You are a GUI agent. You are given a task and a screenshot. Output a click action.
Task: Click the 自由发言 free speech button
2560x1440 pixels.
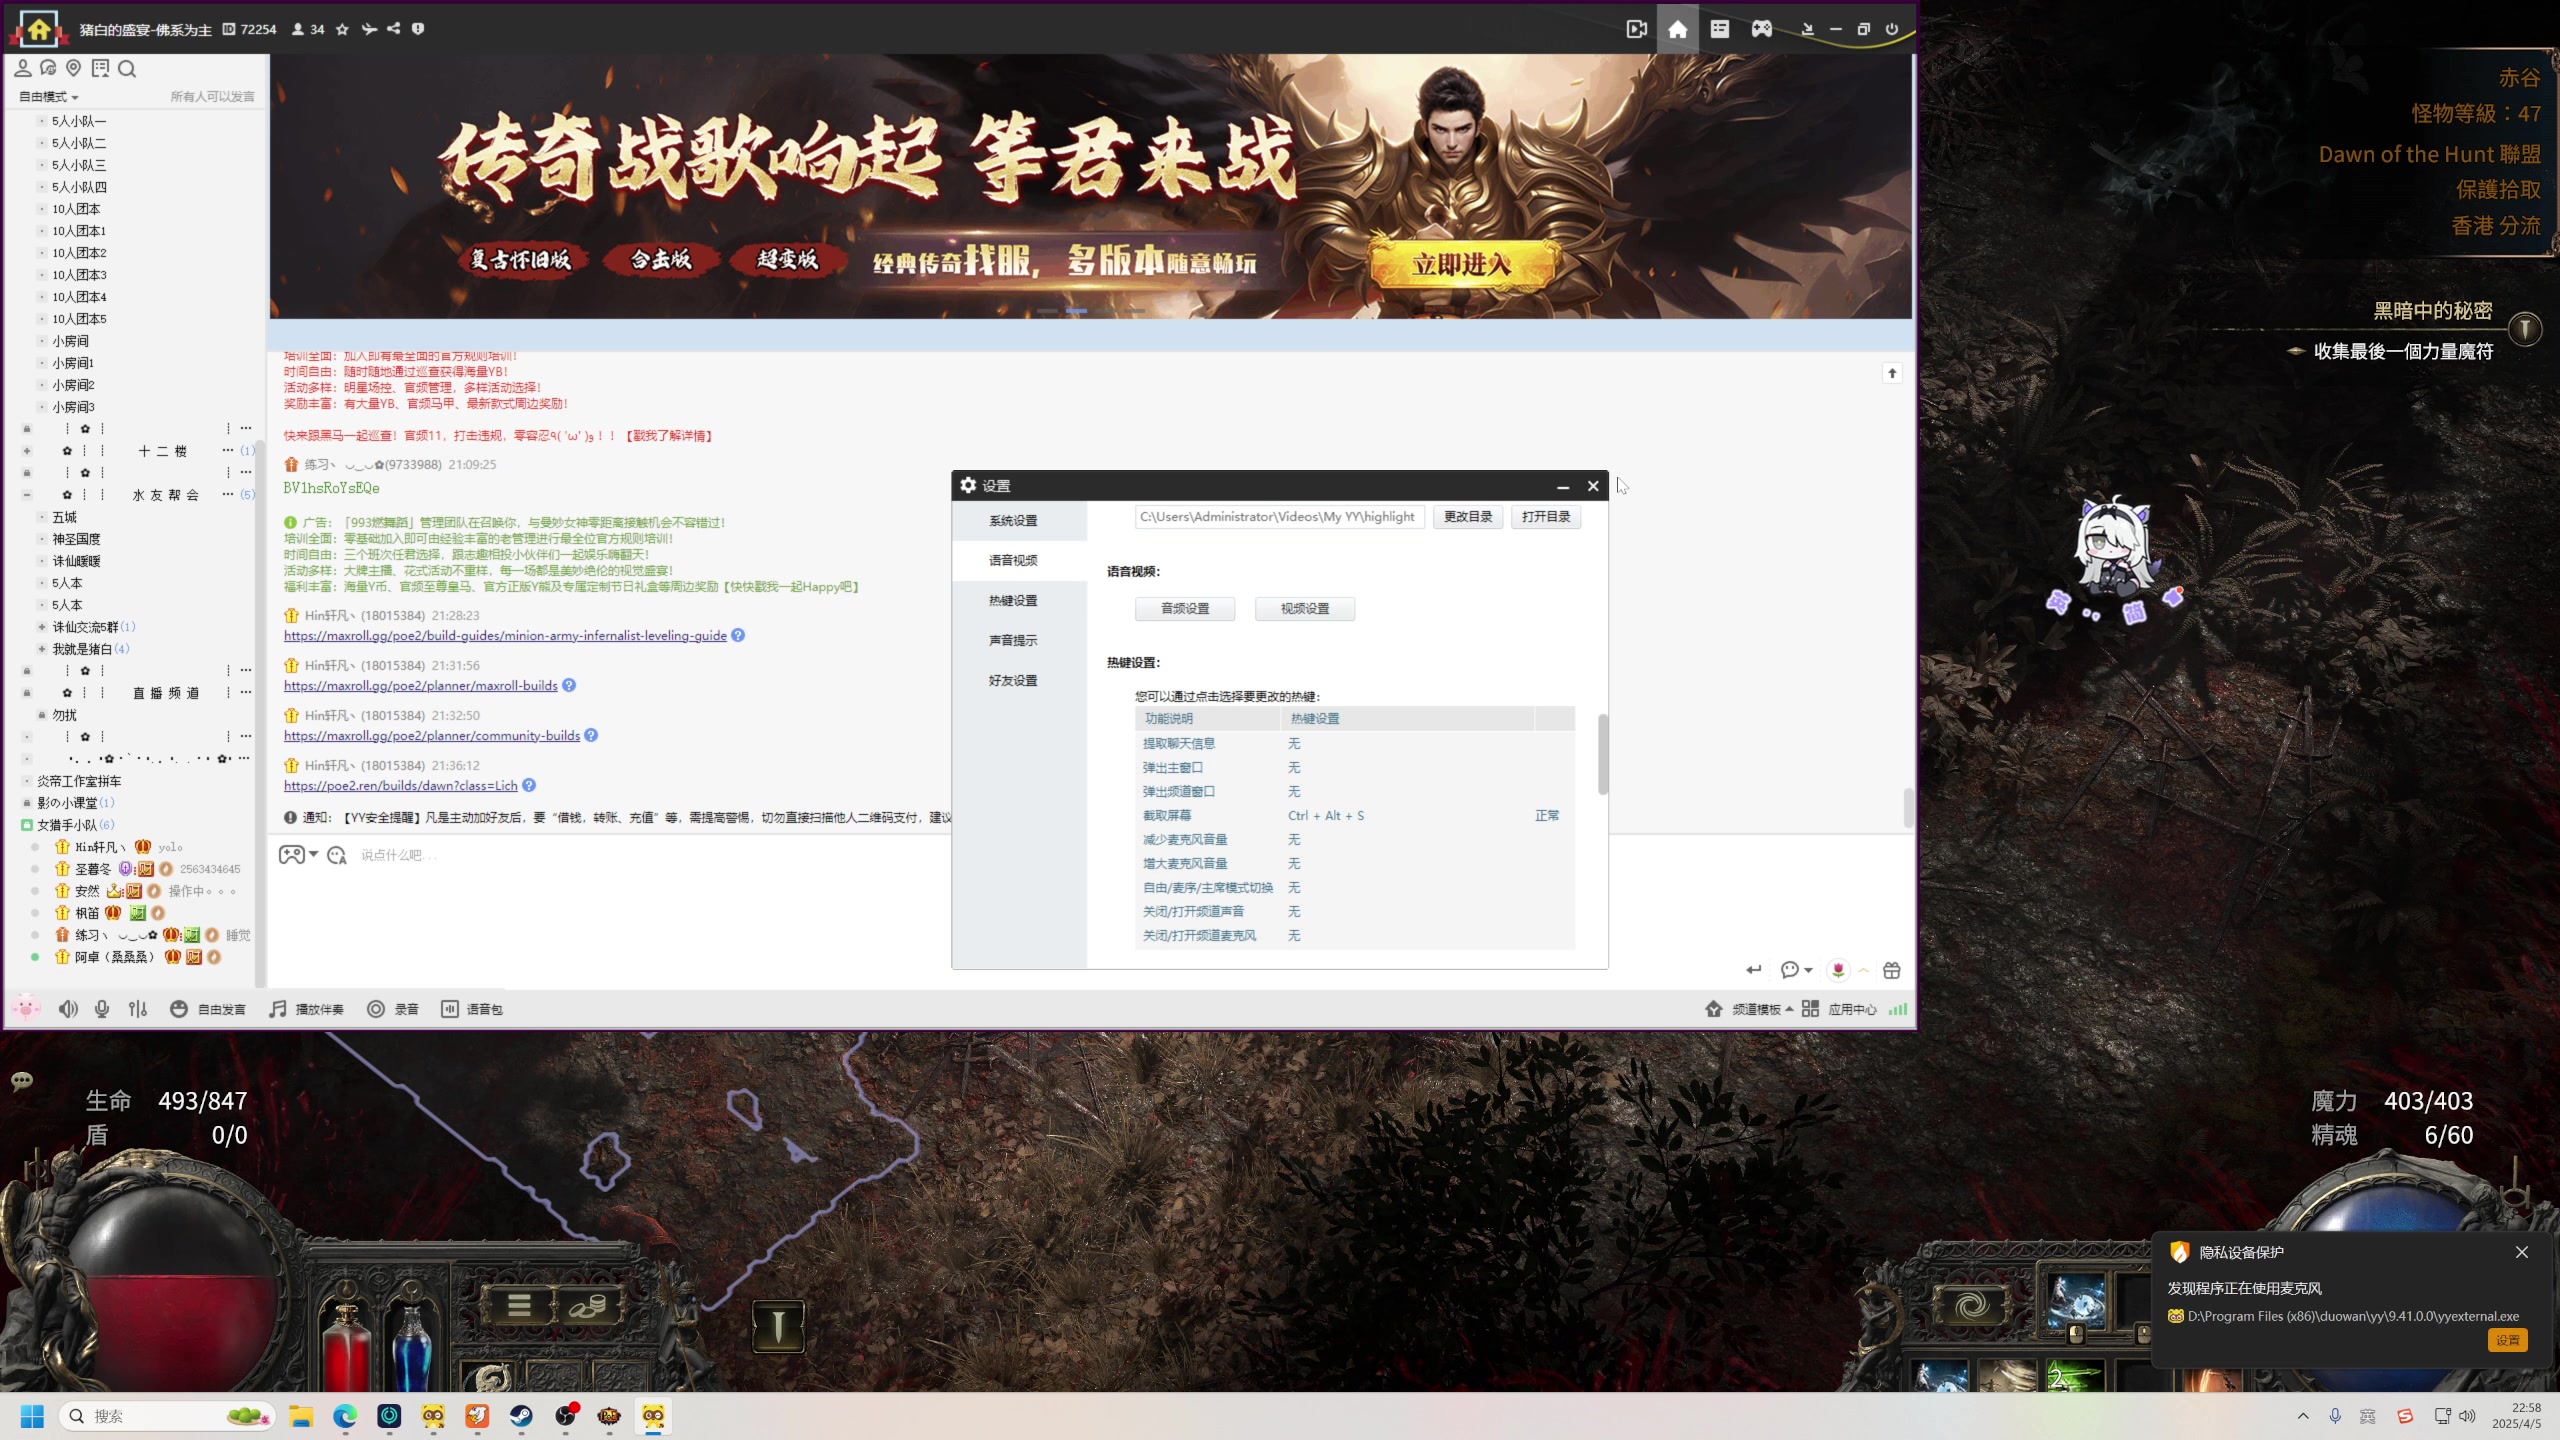click(x=208, y=1009)
